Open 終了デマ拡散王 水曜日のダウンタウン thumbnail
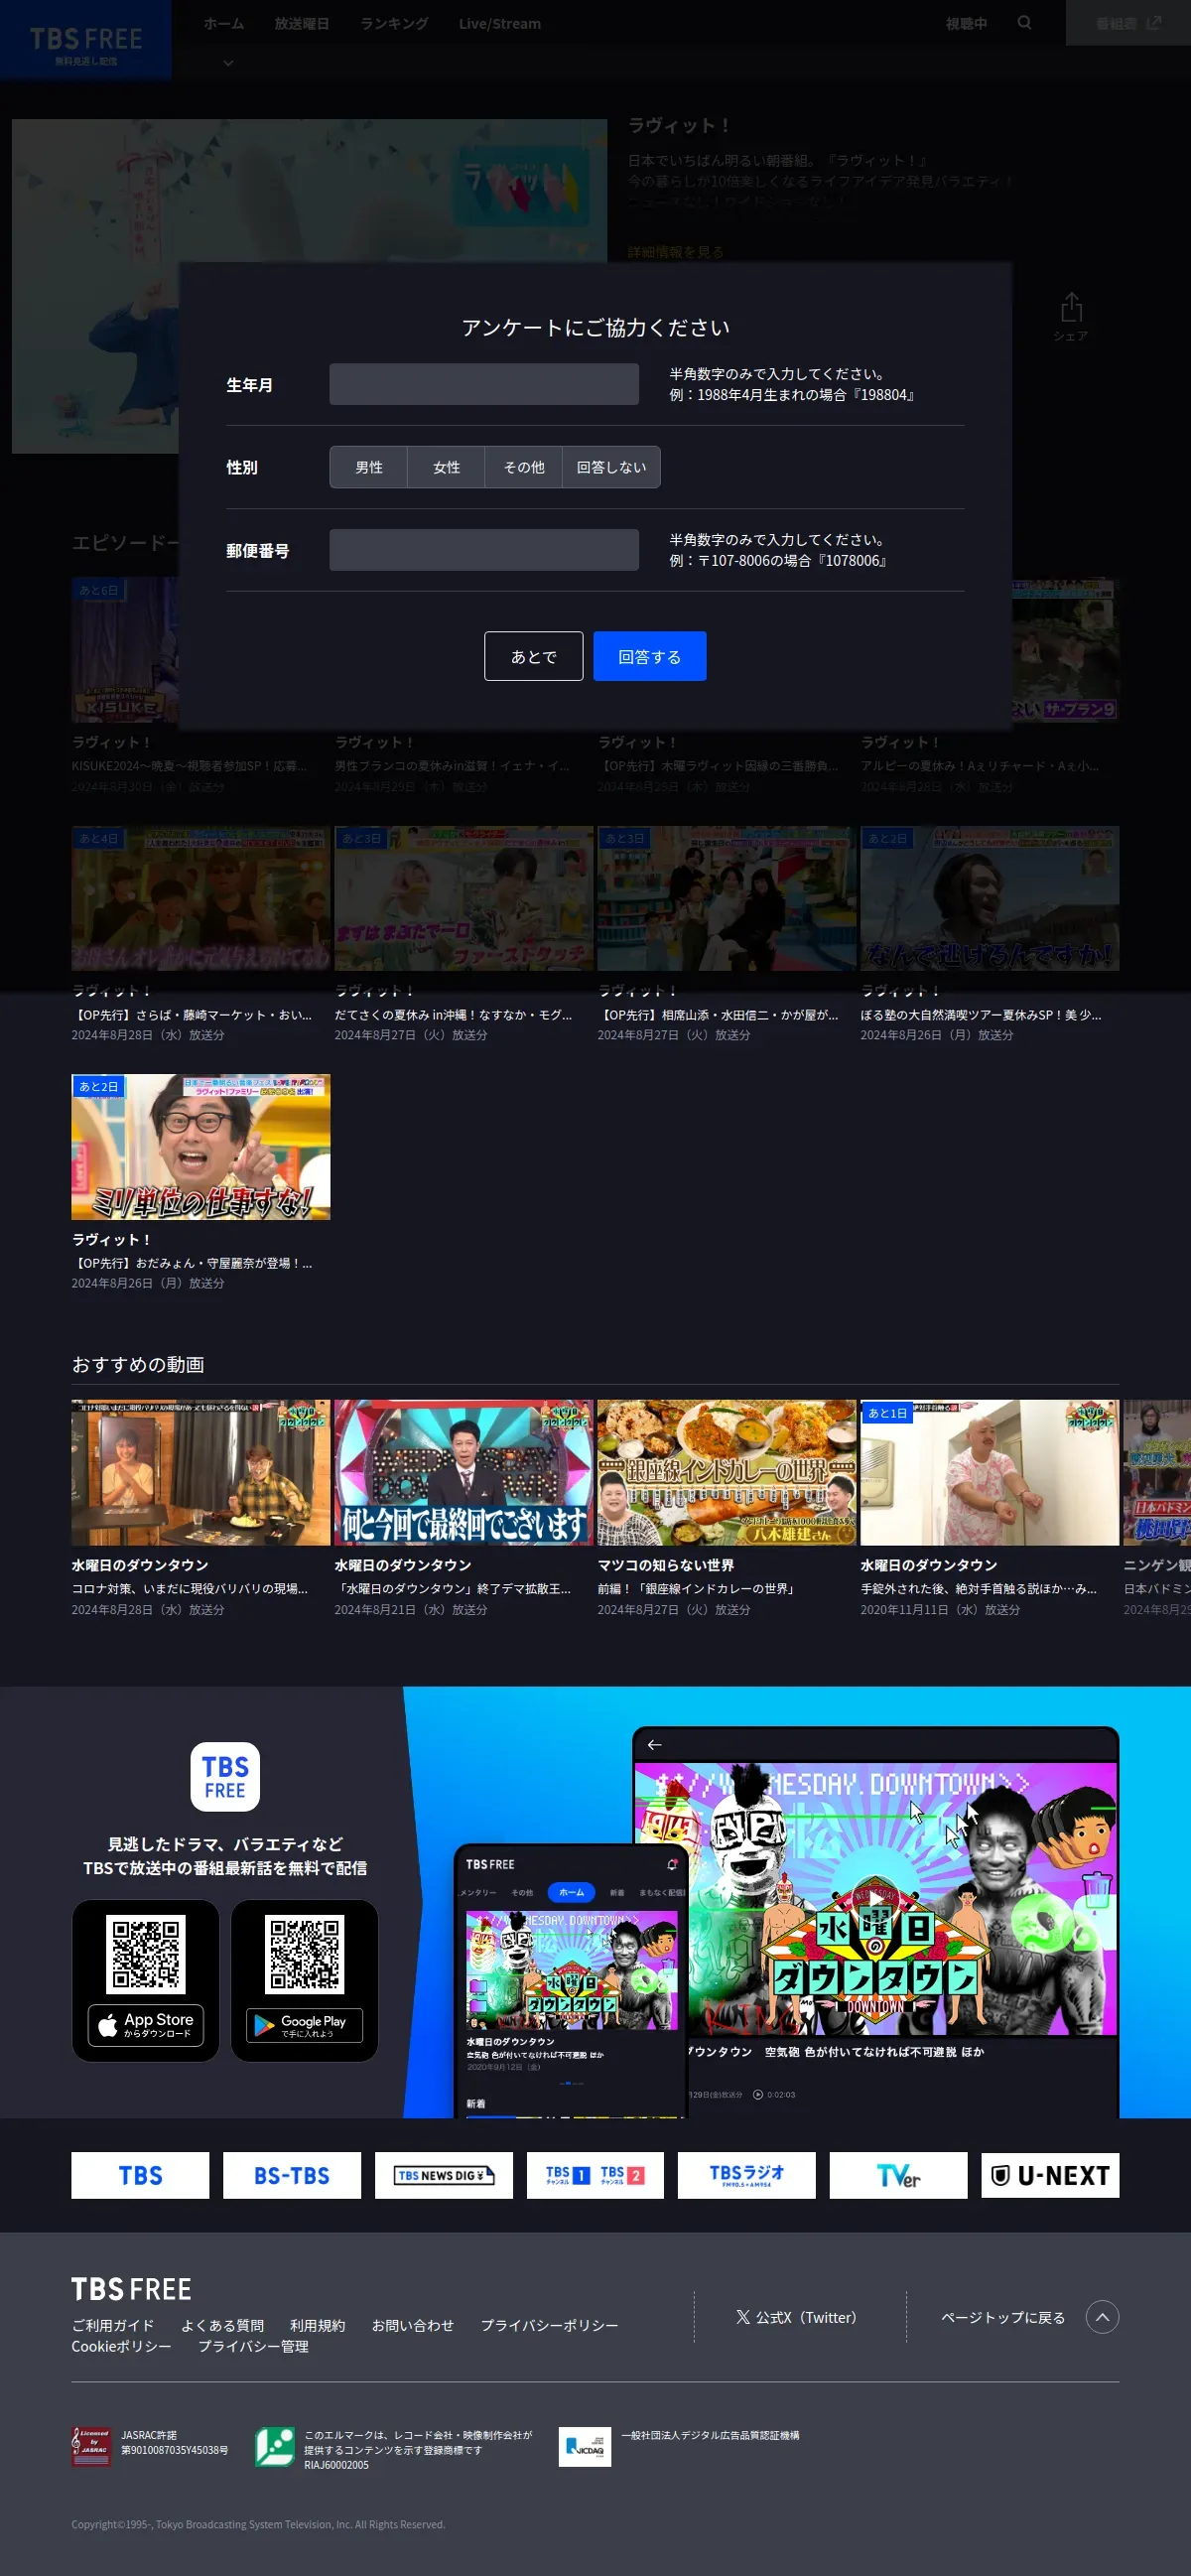 pos(463,1472)
